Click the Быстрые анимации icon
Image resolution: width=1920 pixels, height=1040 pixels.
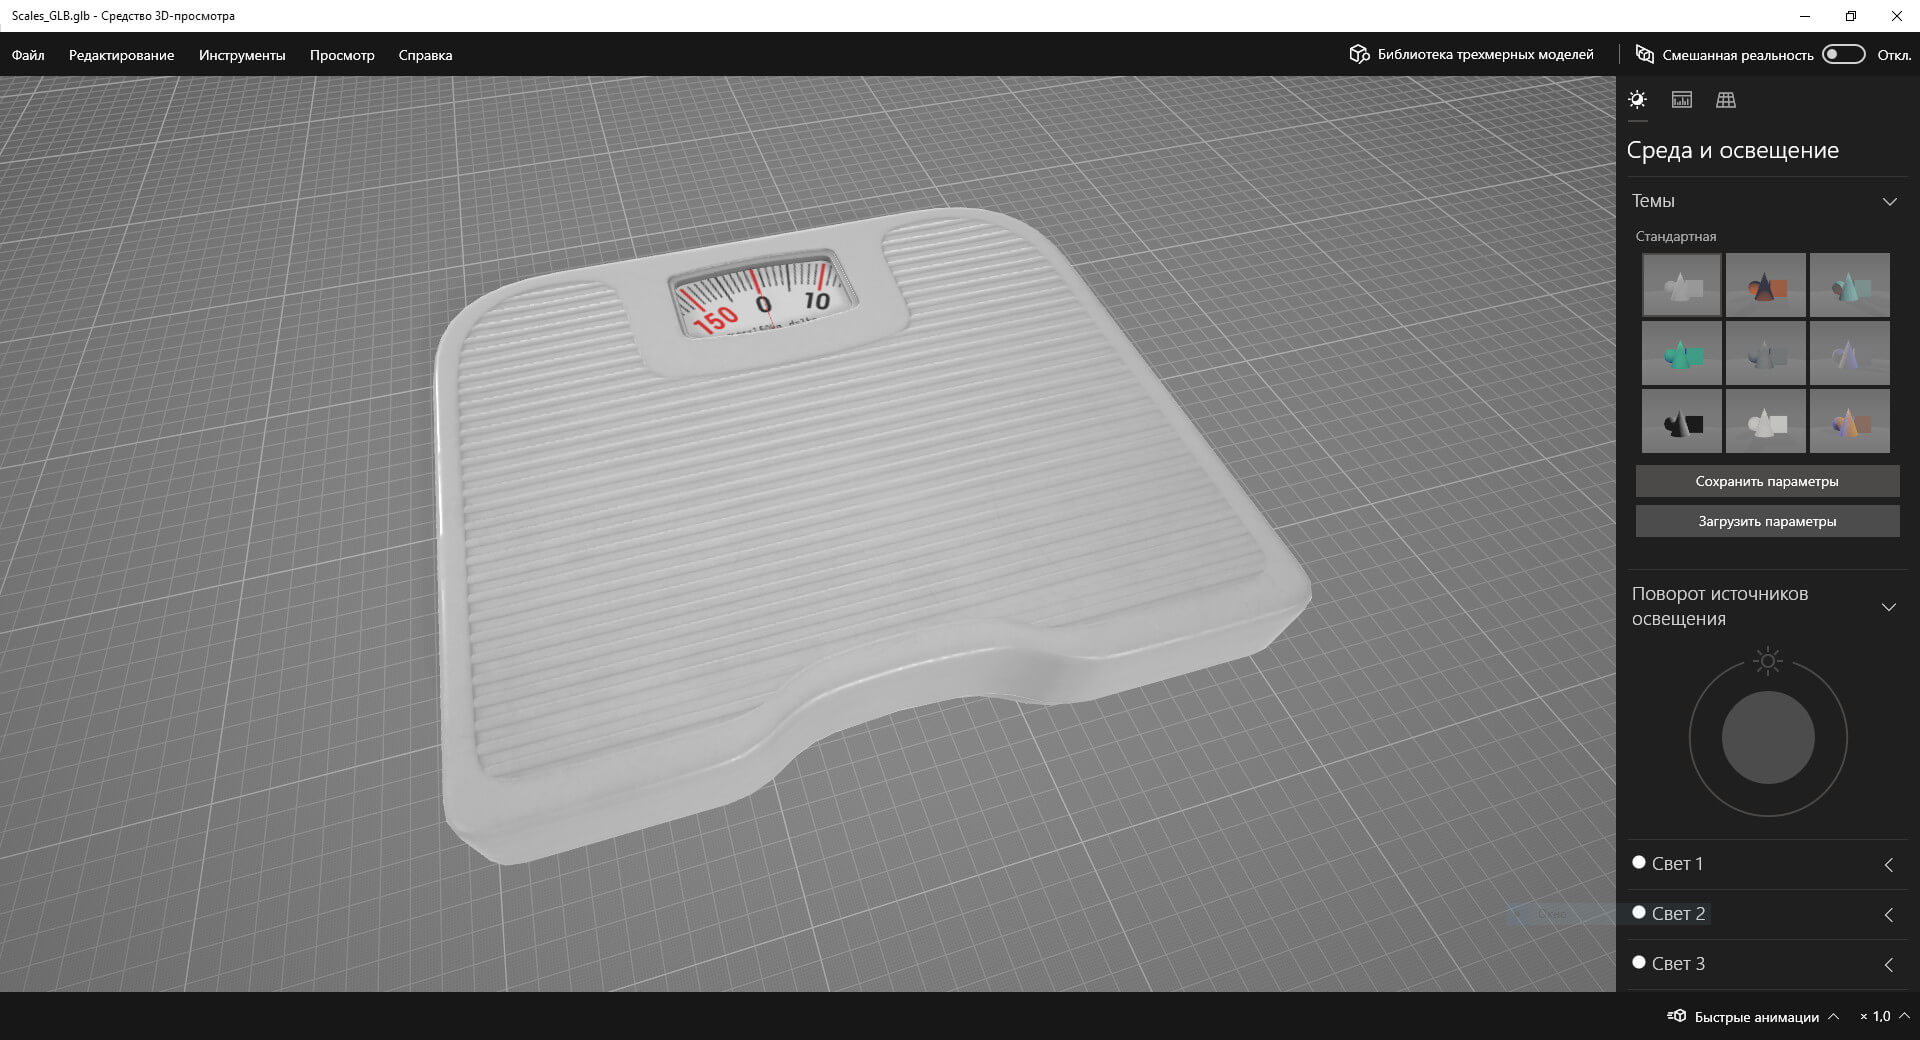pyautogui.click(x=1677, y=1016)
